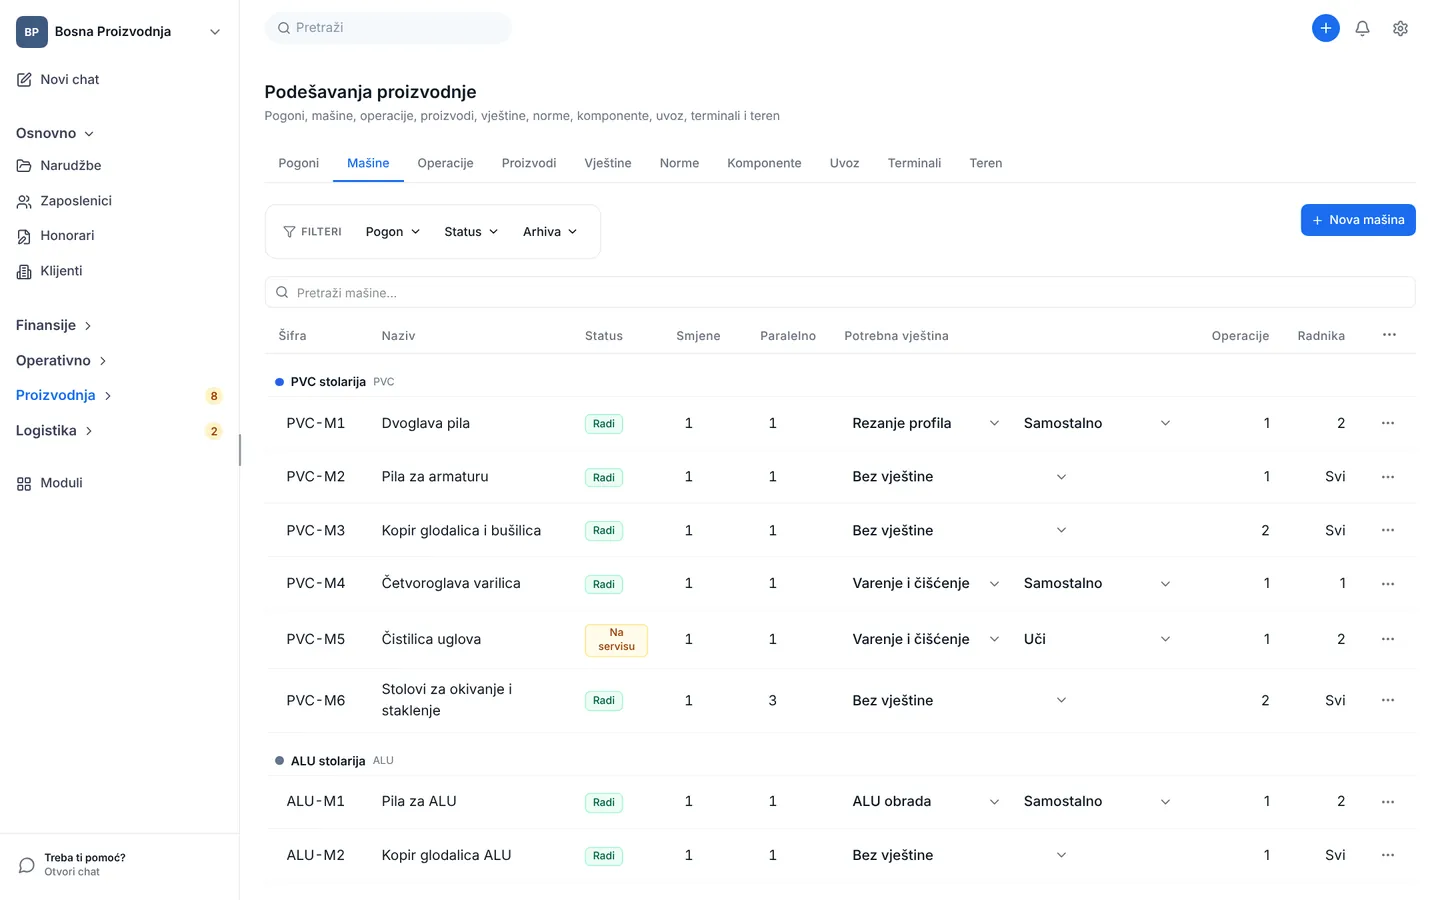Open Klijenti in the sidebar

(x=49, y=271)
